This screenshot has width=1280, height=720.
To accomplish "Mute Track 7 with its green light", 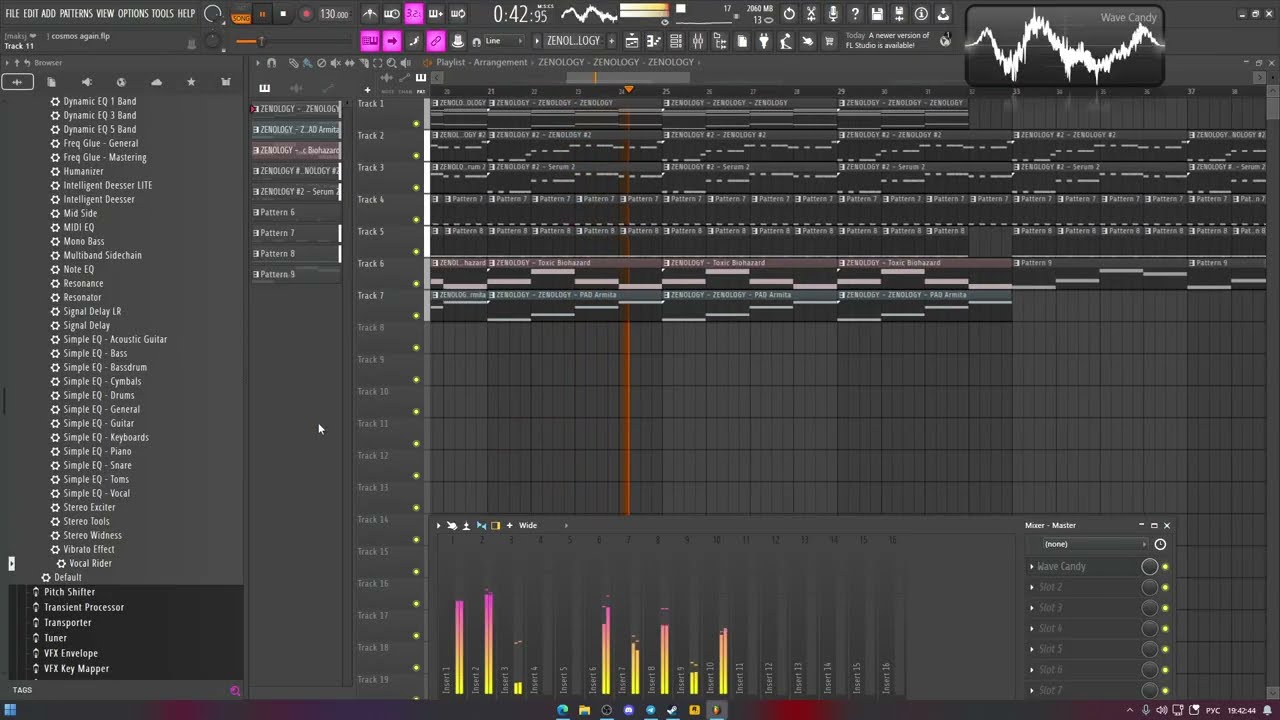I will pyautogui.click(x=416, y=316).
